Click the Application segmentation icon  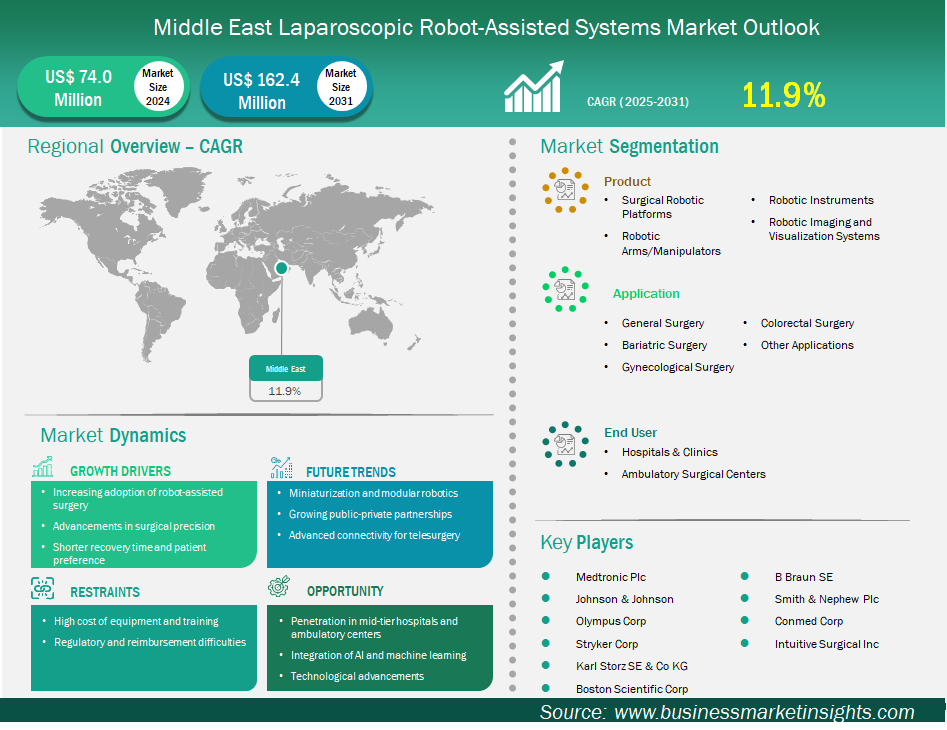click(x=566, y=289)
